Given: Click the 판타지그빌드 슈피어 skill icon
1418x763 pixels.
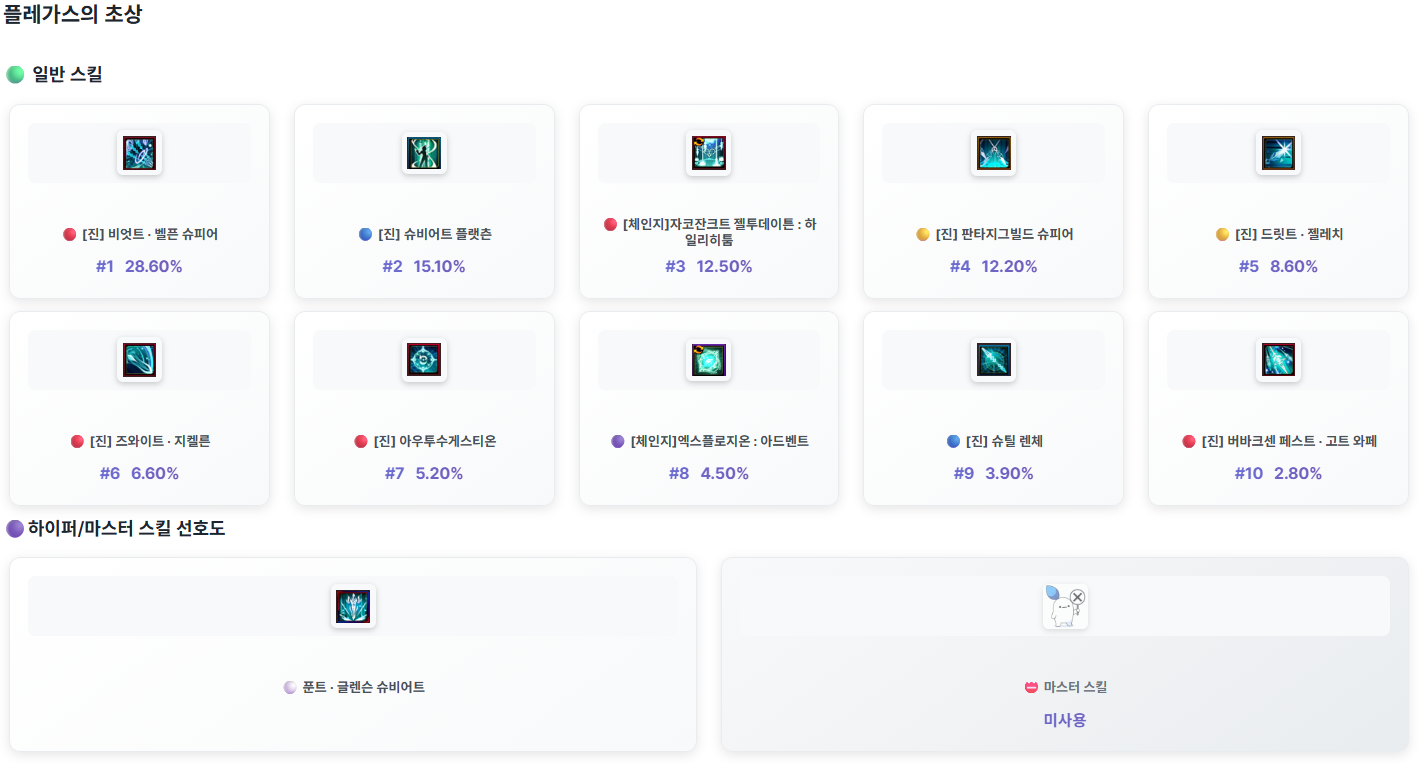Looking at the screenshot, I should (x=993, y=153).
